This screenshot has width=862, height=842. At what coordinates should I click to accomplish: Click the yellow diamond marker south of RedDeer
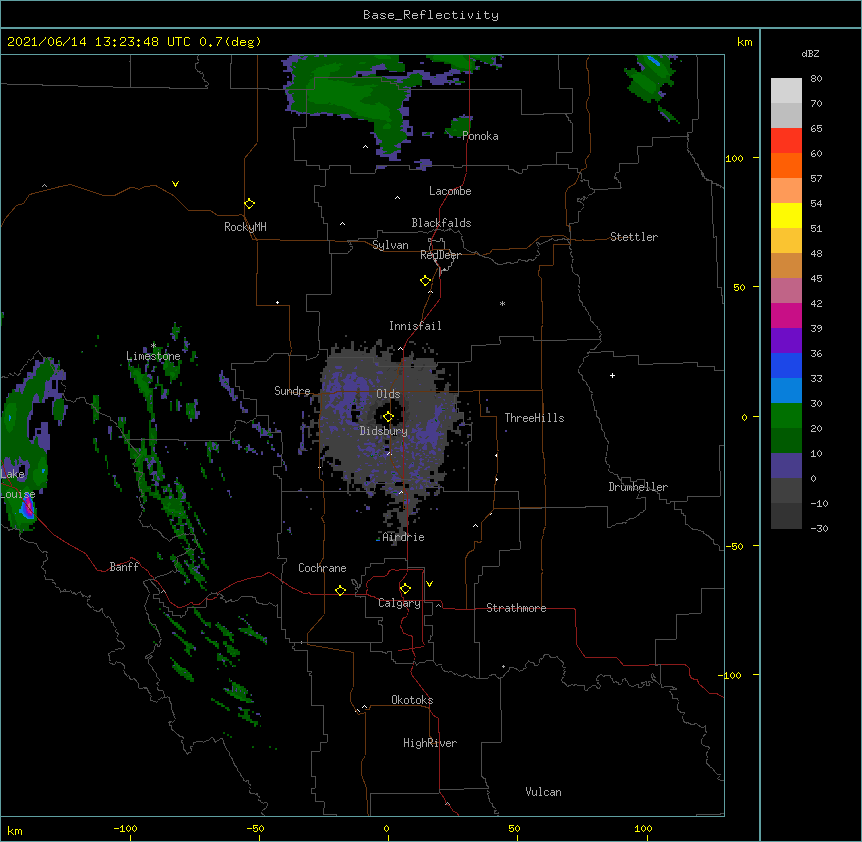[425, 280]
